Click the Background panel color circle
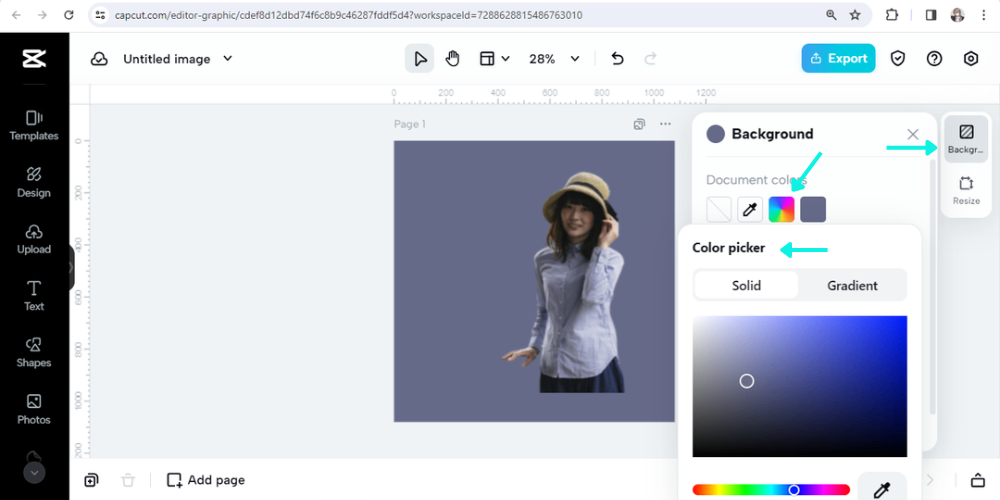This screenshot has width=1000, height=500. pos(716,134)
